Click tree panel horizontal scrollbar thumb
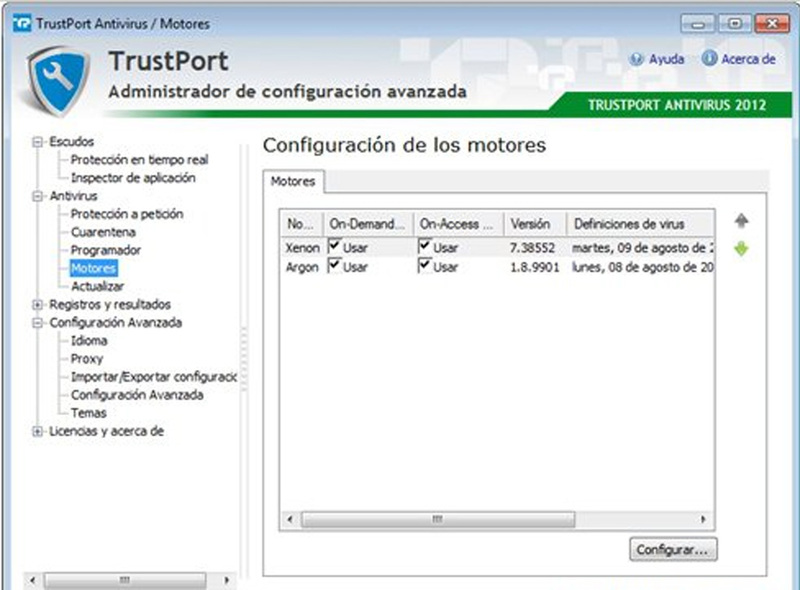The image size is (800, 590). [125, 580]
